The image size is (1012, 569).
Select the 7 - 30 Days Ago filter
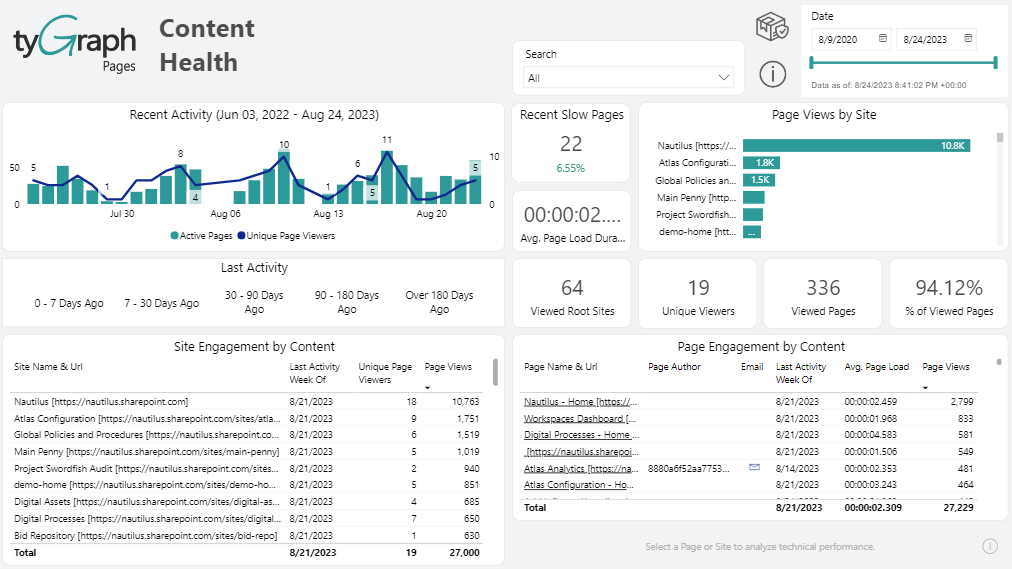click(x=161, y=303)
